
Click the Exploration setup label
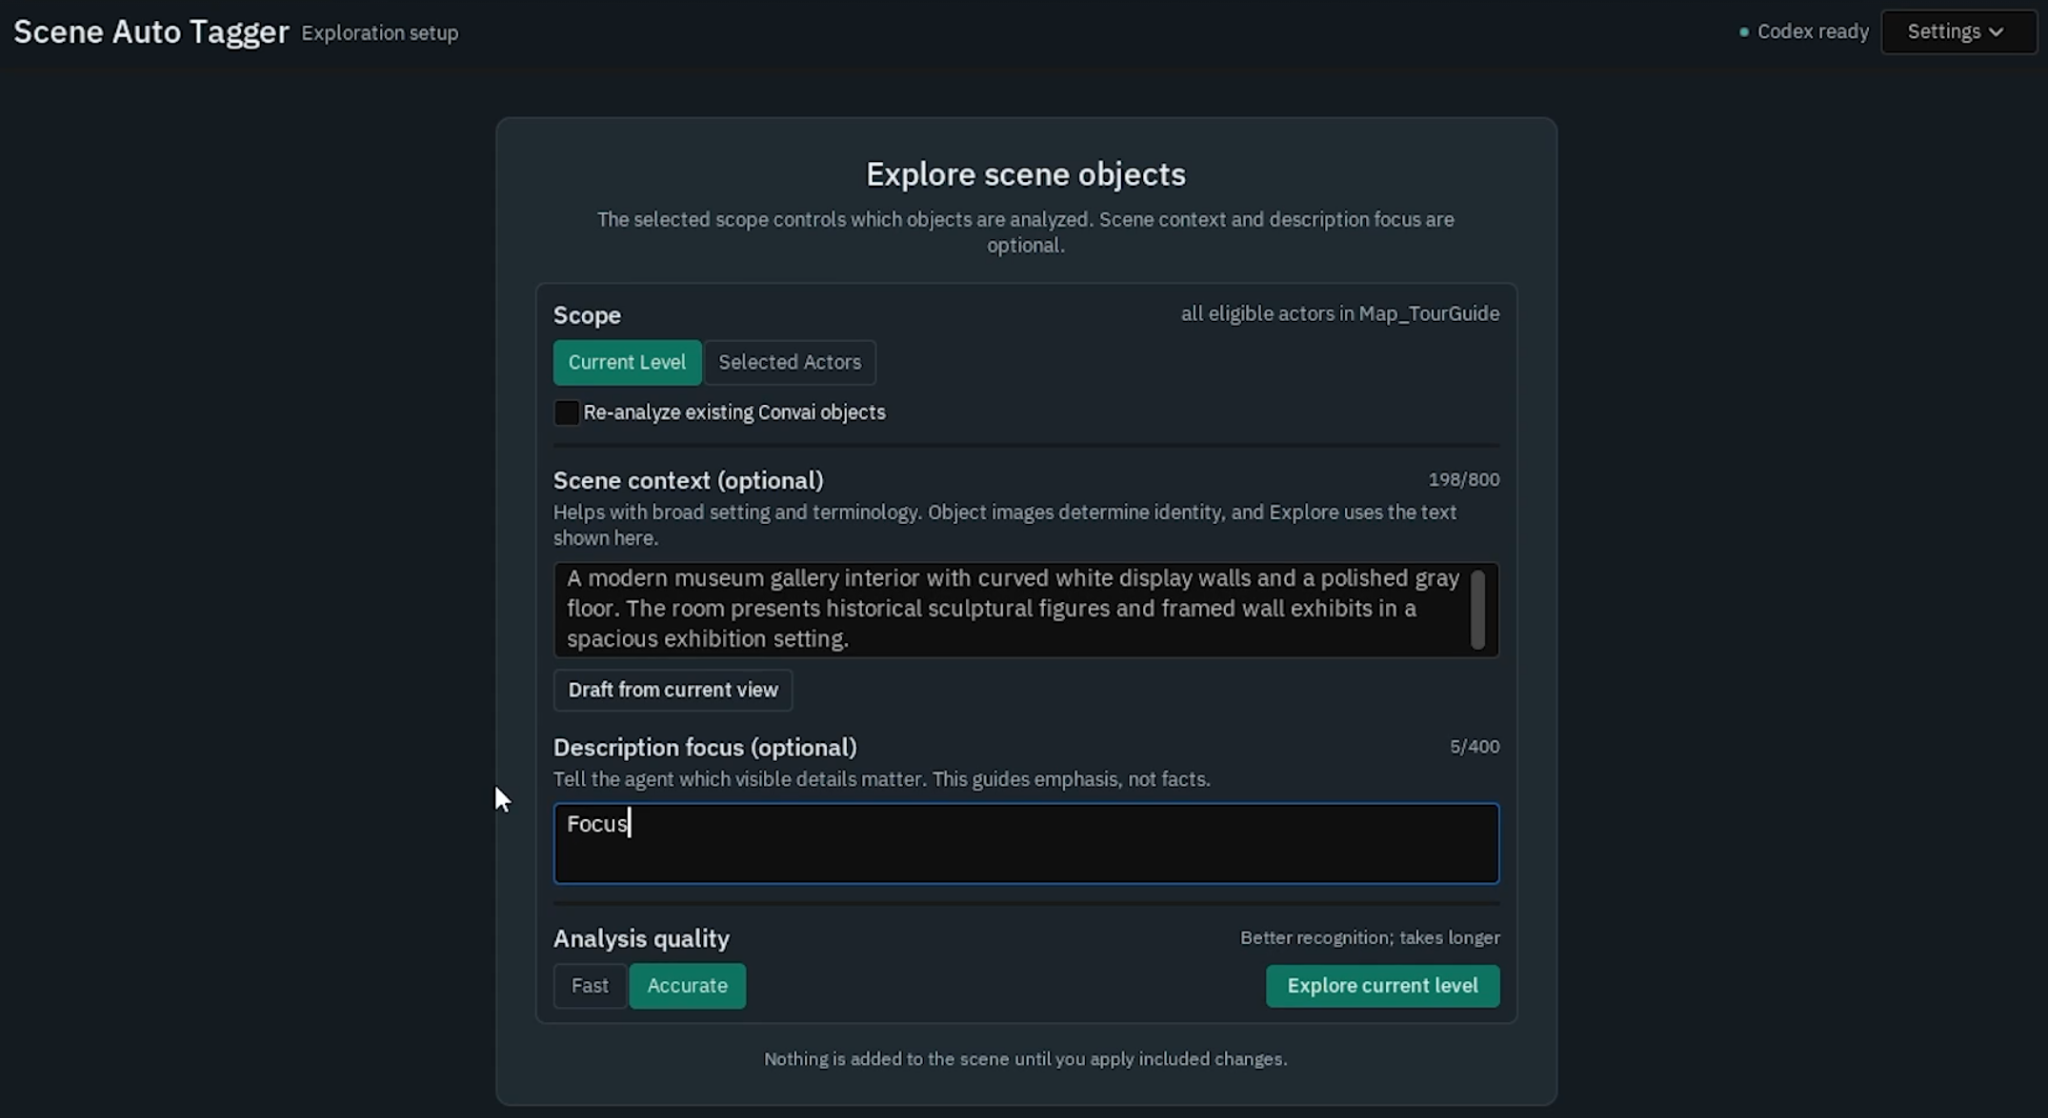click(380, 33)
